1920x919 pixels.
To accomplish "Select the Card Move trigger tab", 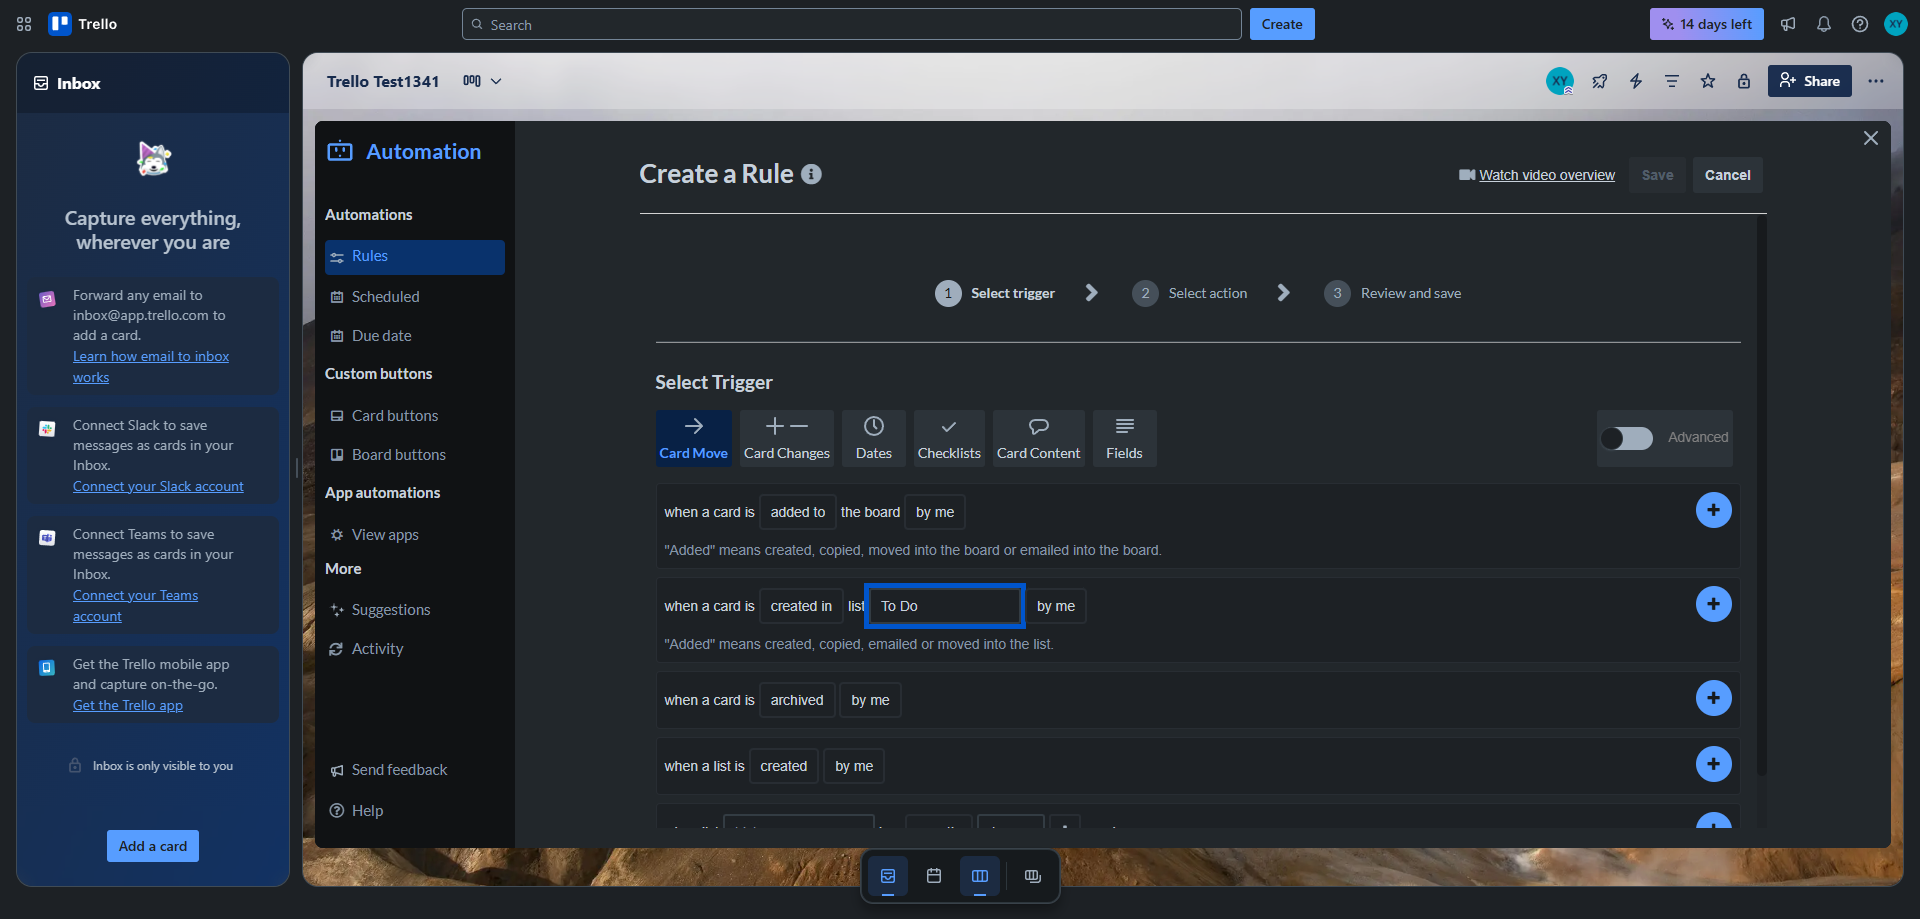I will coord(694,438).
